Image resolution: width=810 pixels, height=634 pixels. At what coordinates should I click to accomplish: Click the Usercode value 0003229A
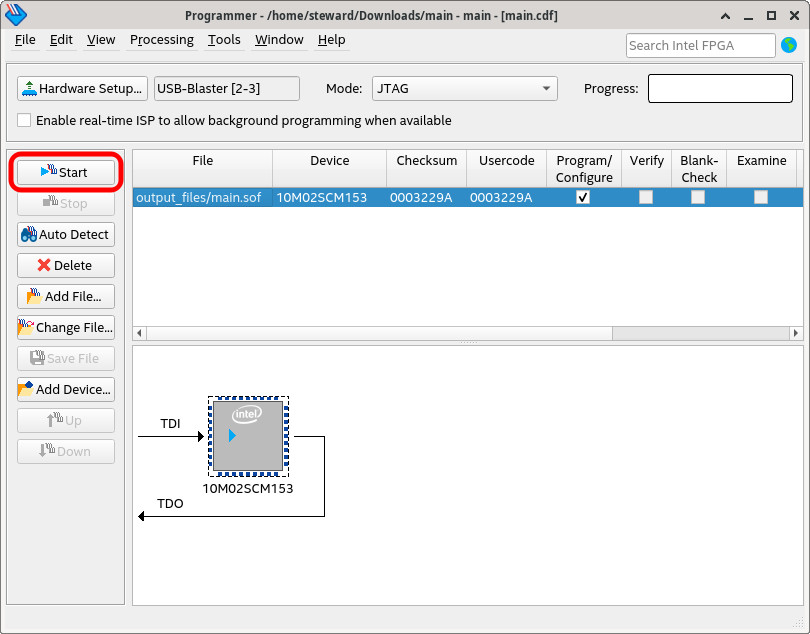(x=506, y=197)
